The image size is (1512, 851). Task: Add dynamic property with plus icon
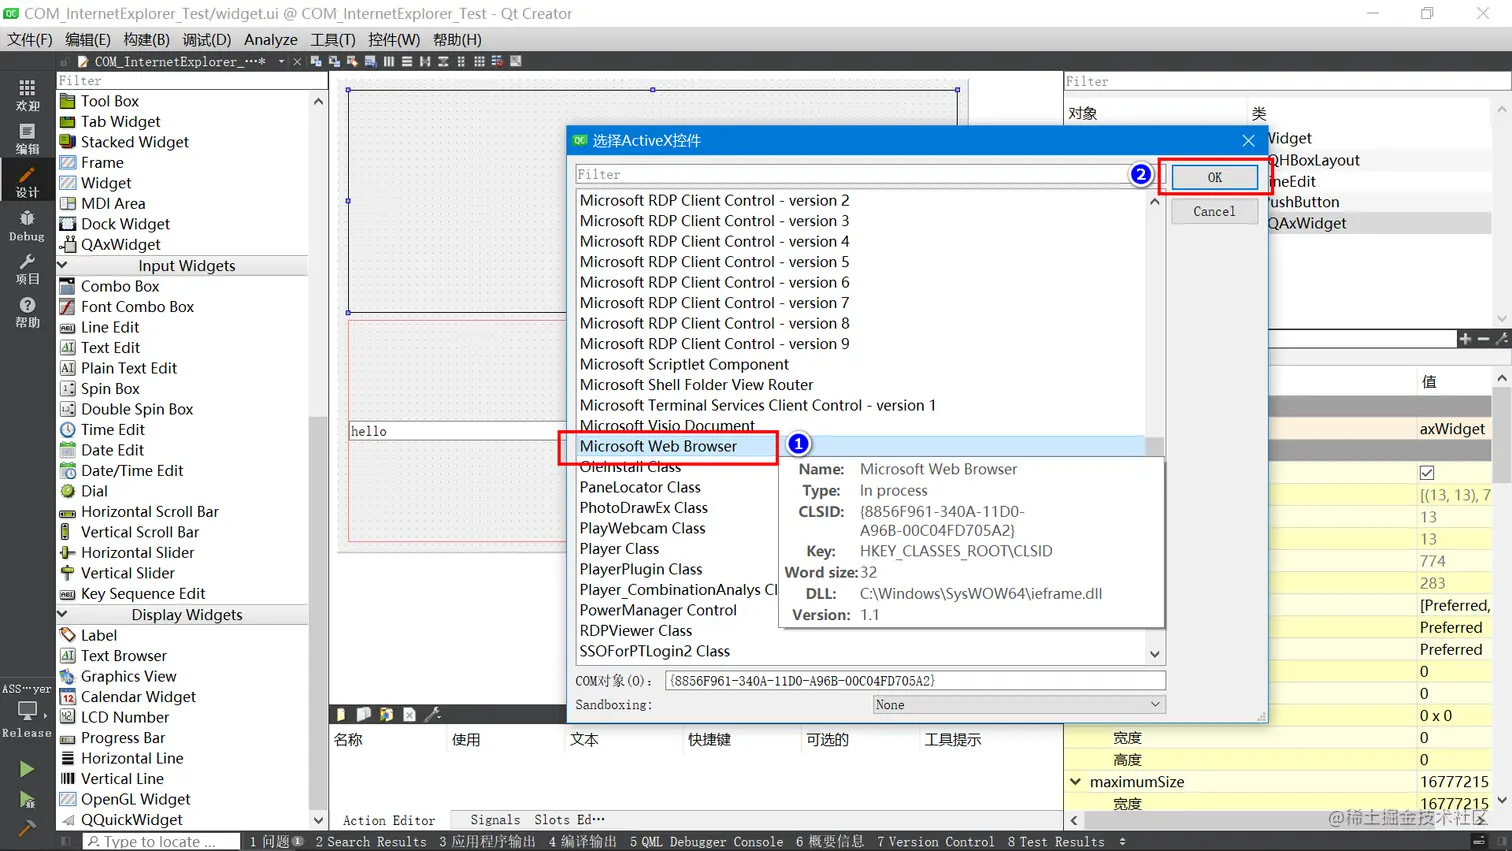(1465, 339)
